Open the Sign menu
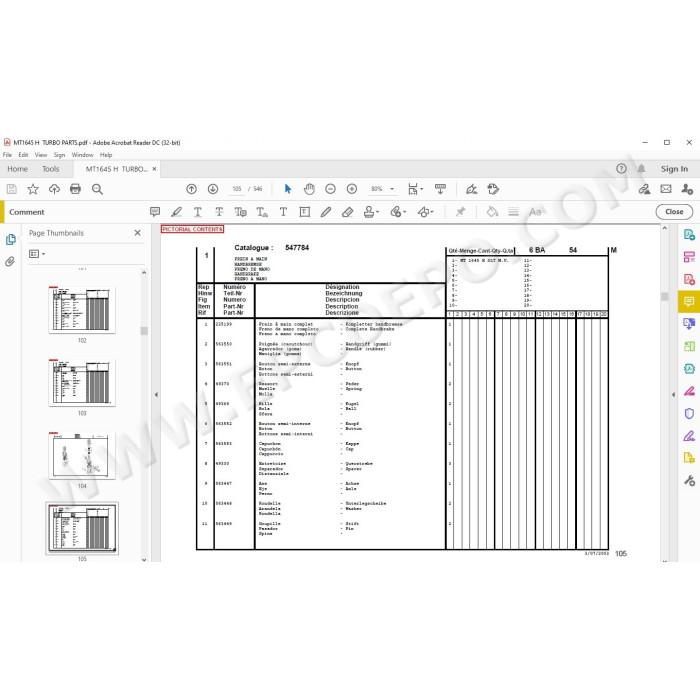700x700 pixels. [59, 155]
